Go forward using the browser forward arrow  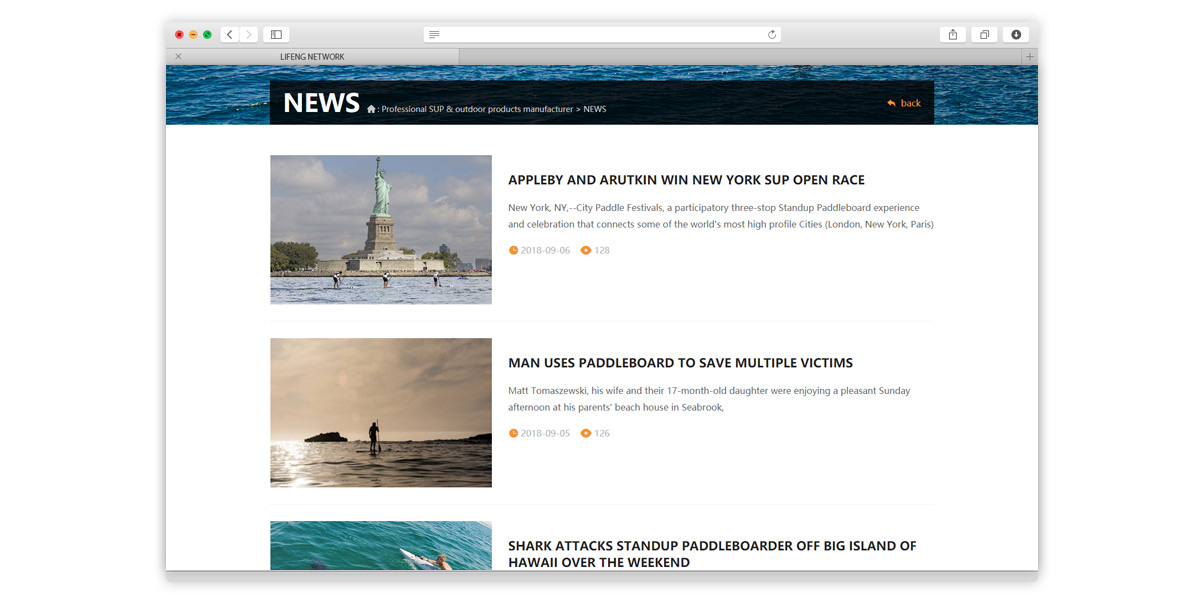pyautogui.click(x=249, y=34)
